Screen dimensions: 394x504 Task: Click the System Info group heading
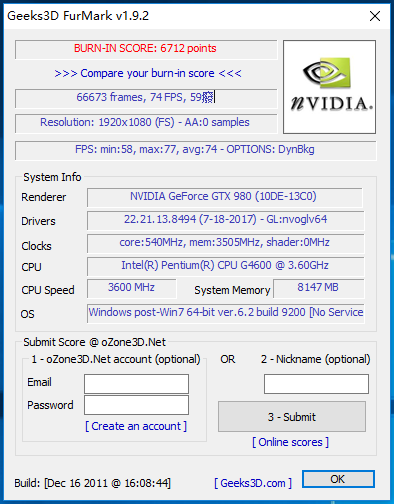coord(52,177)
